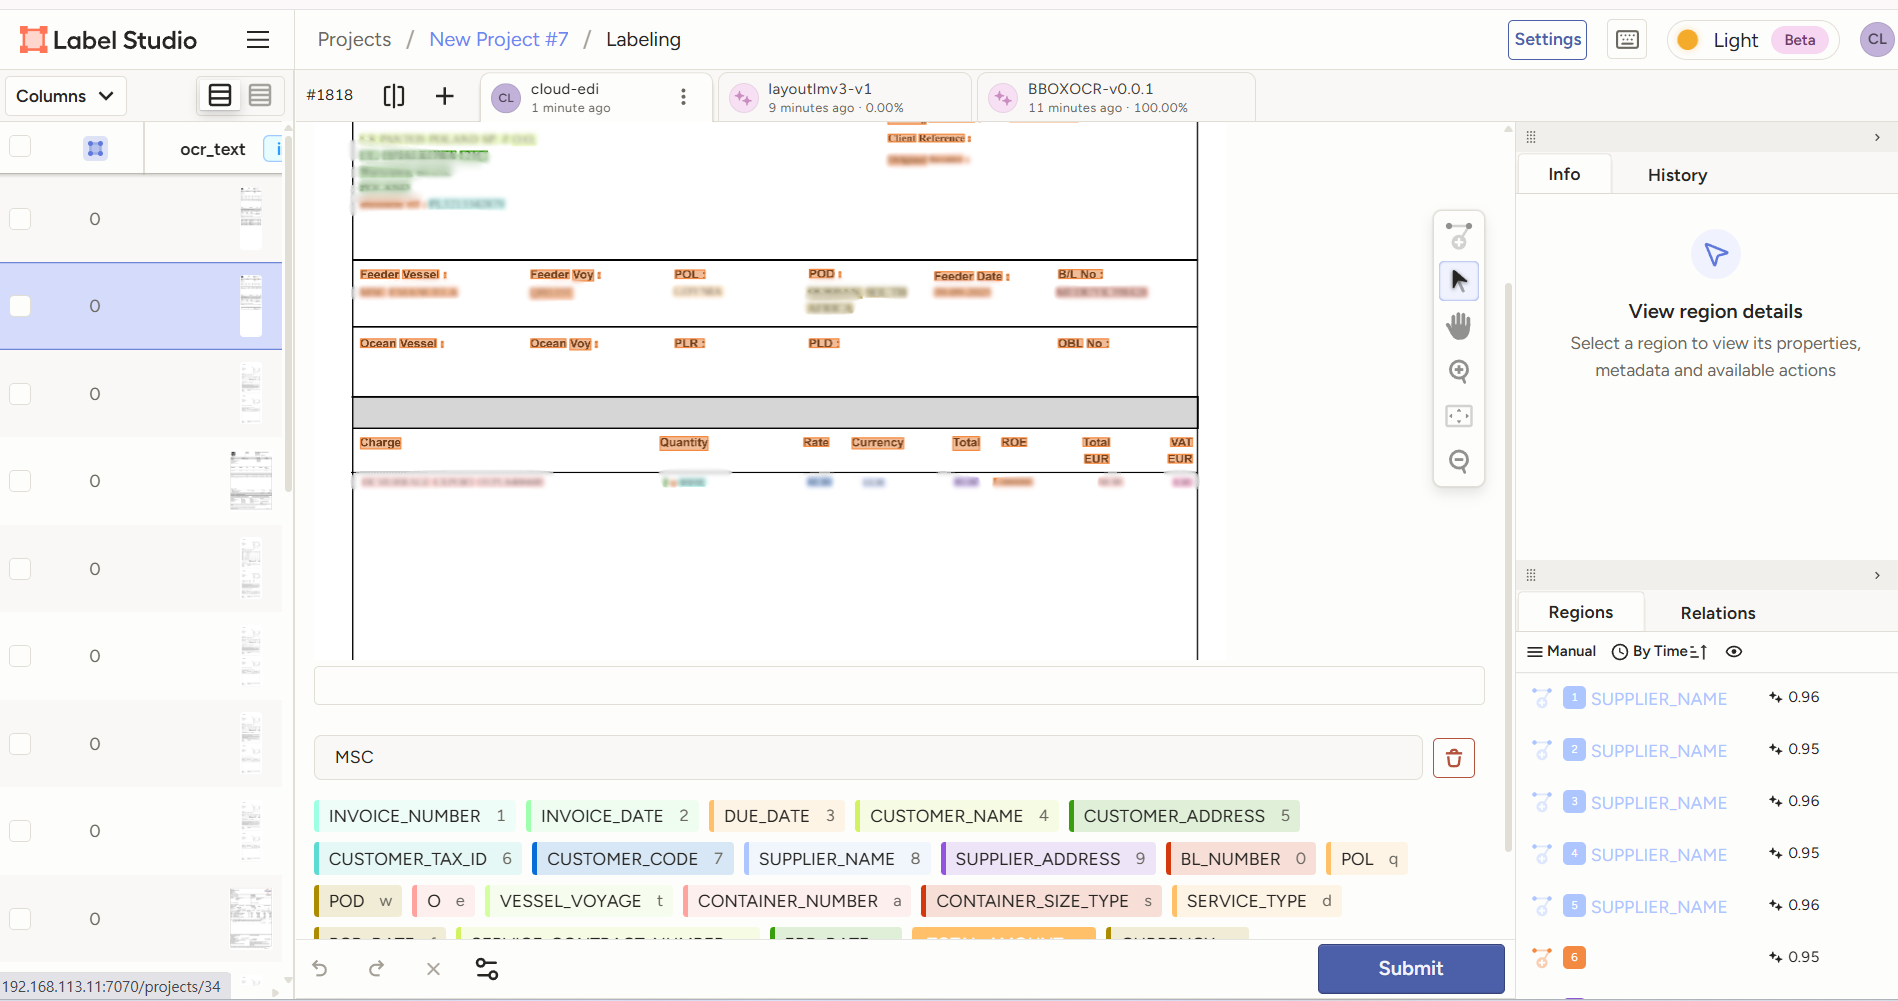Screen dimensions: 1898x1001
Task: Click the zoom in magnifier icon
Action: [1459, 371]
